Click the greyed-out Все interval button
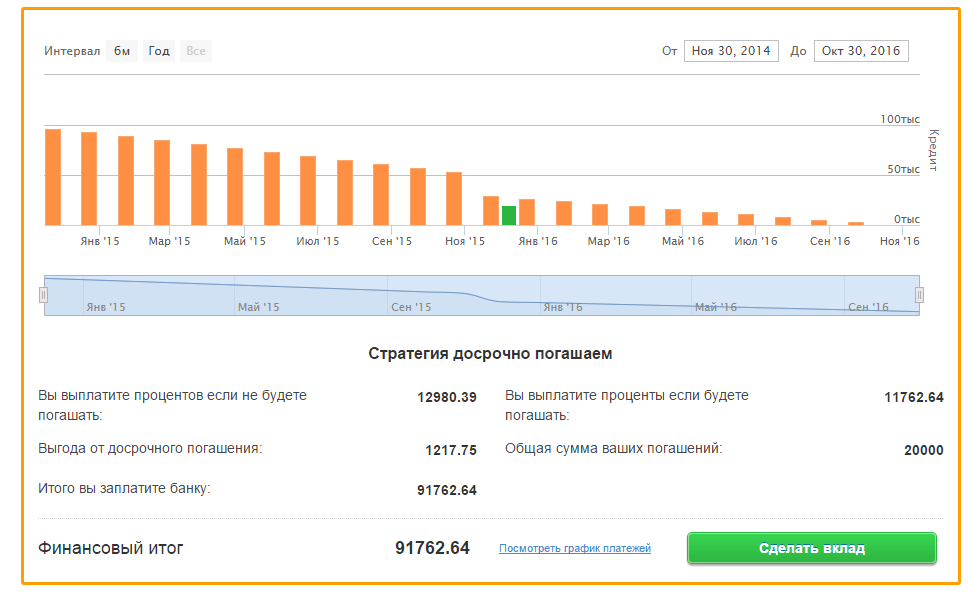Viewport: 968px width, 596px height. point(196,51)
